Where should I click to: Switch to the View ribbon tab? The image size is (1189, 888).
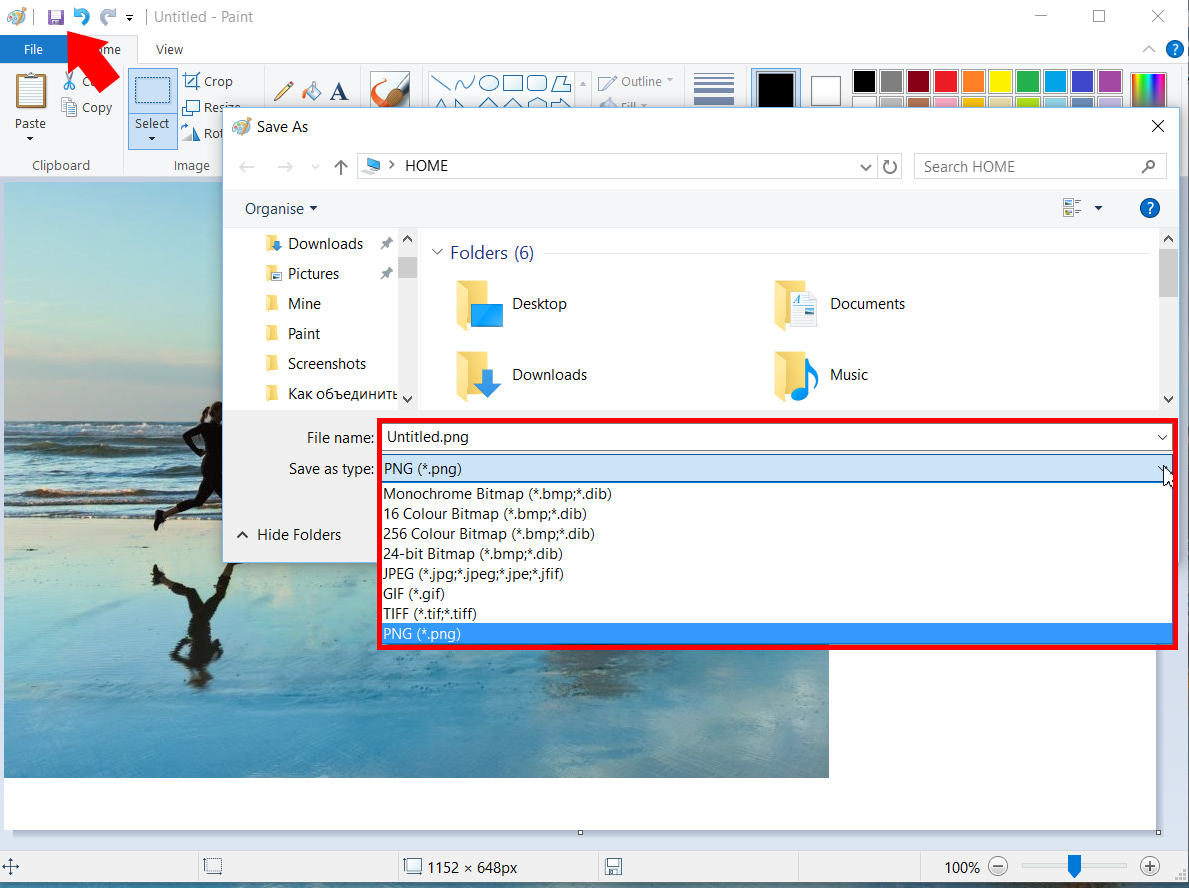click(169, 49)
